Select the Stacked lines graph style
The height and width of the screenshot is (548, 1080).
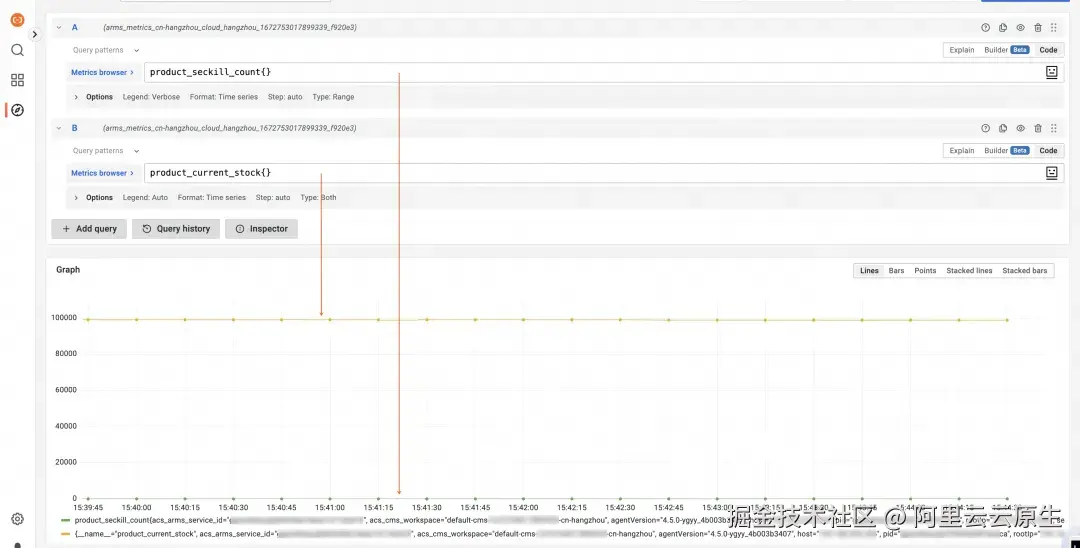point(969,271)
